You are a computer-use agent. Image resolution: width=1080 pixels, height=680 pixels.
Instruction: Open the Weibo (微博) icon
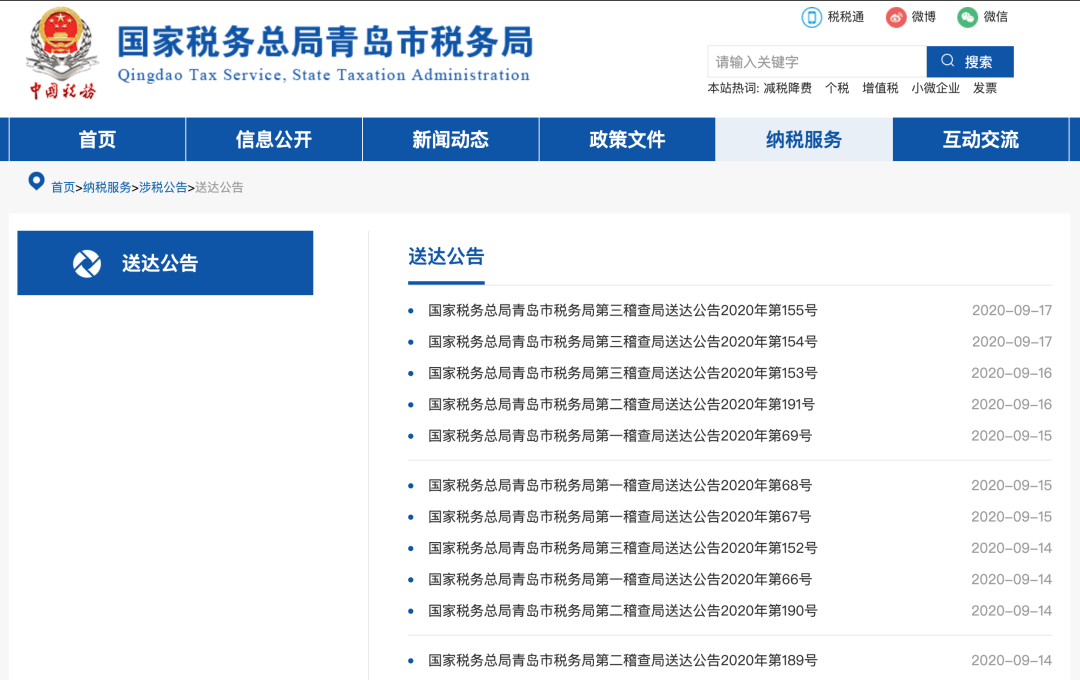tap(895, 17)
